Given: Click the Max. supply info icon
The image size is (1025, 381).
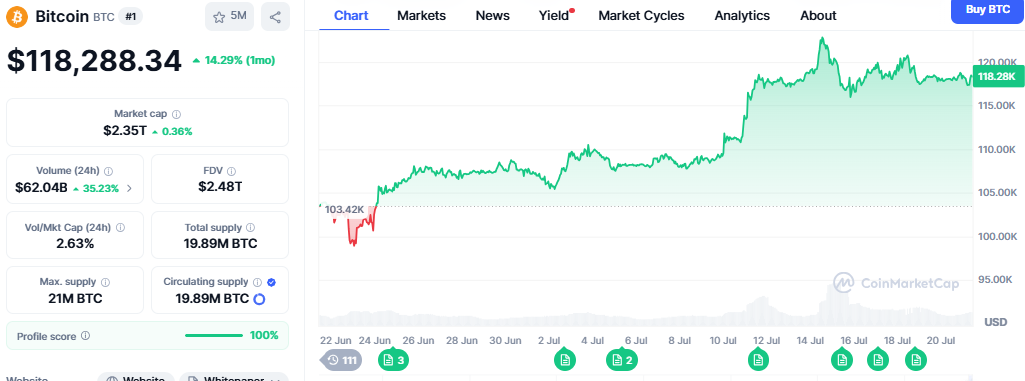Looking at the screenshot, I should click(105, 282).
